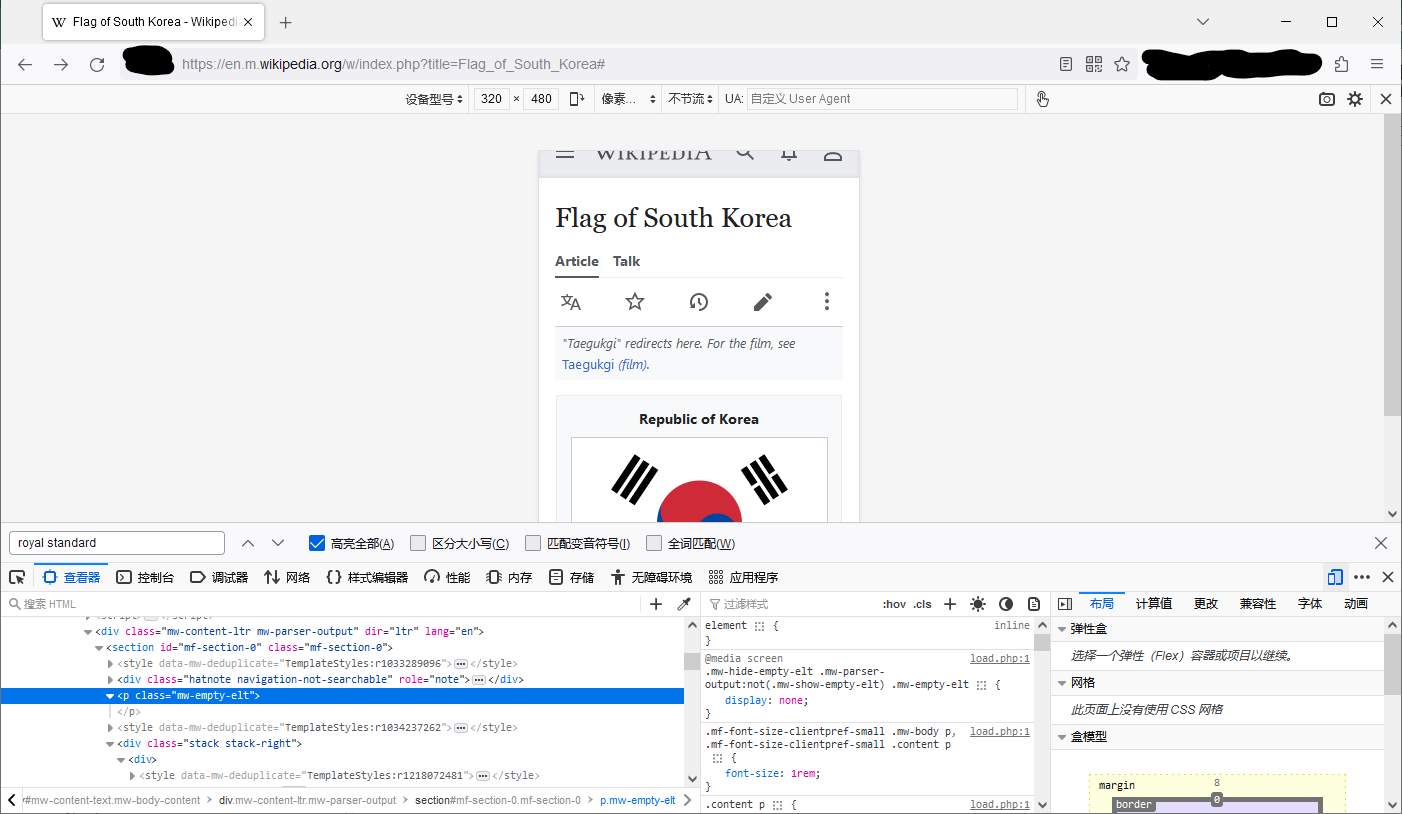
Task: Pick a color with the eyedropper
Action: click(684, 604)
